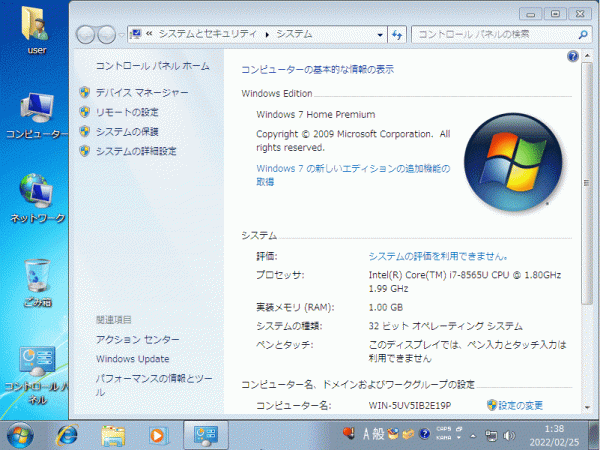
Task: Click システムの評価を利用できません link
Action: point(438,256)
